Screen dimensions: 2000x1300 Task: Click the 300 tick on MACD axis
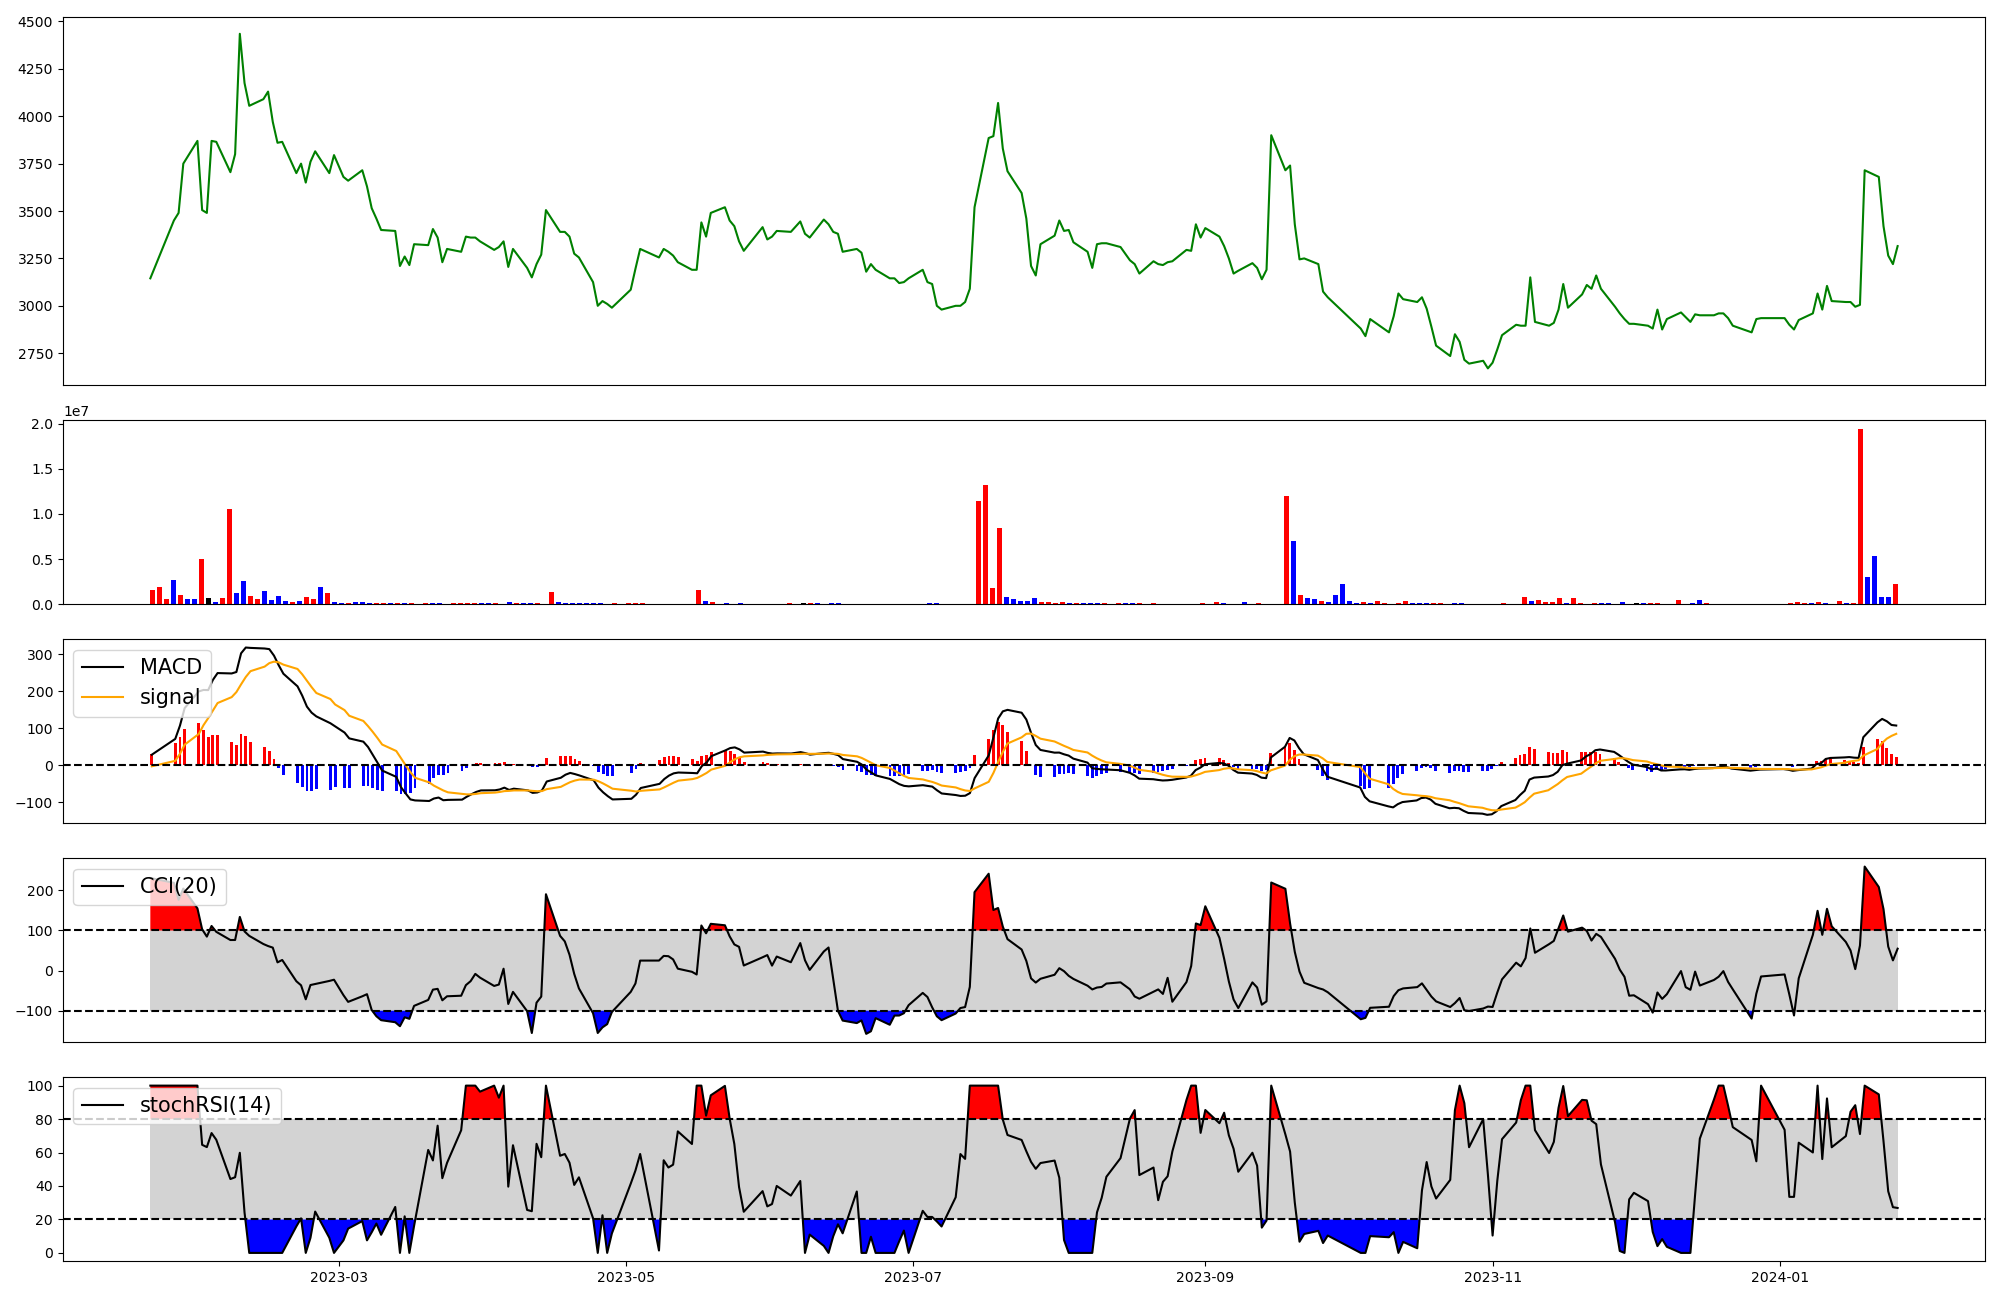click(x=40, y=655)
